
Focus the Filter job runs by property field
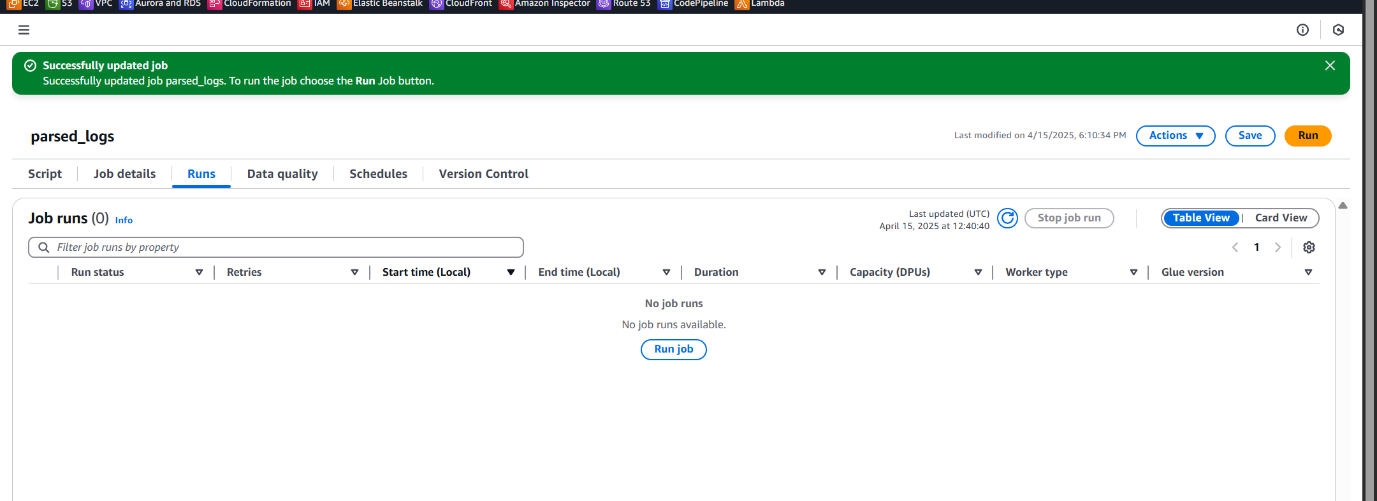276,247
